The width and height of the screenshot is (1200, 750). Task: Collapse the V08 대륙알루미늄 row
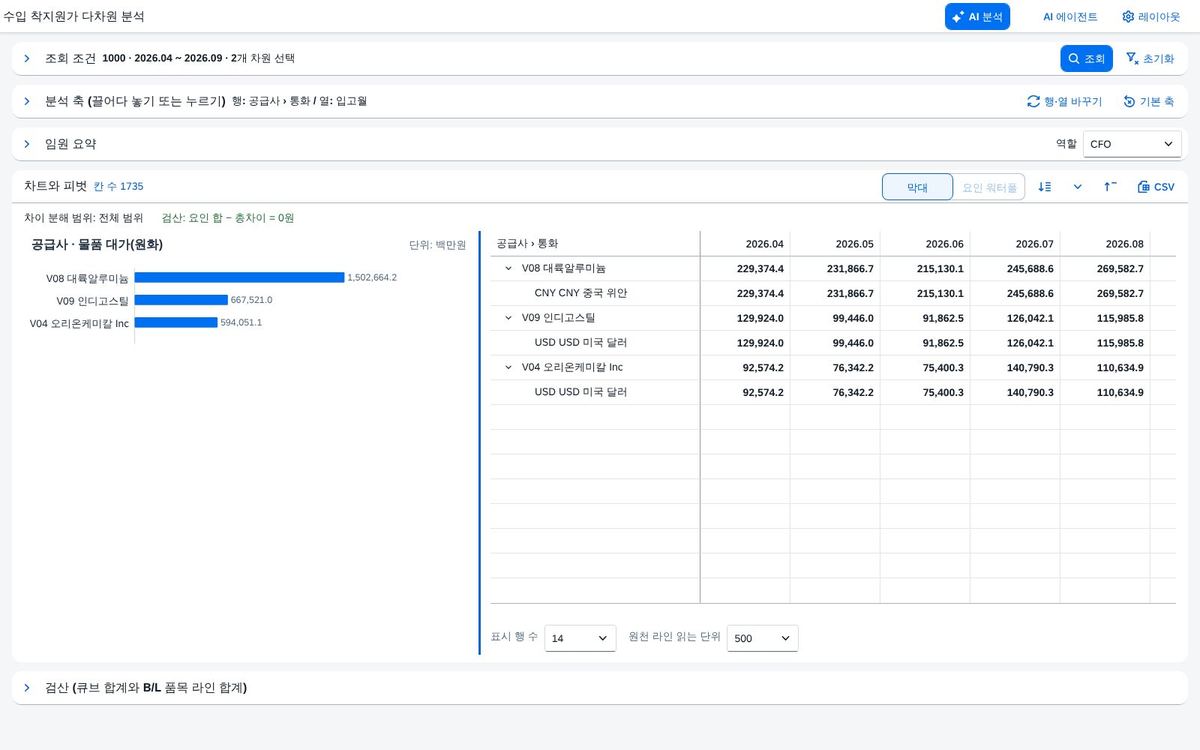(508, 269)
